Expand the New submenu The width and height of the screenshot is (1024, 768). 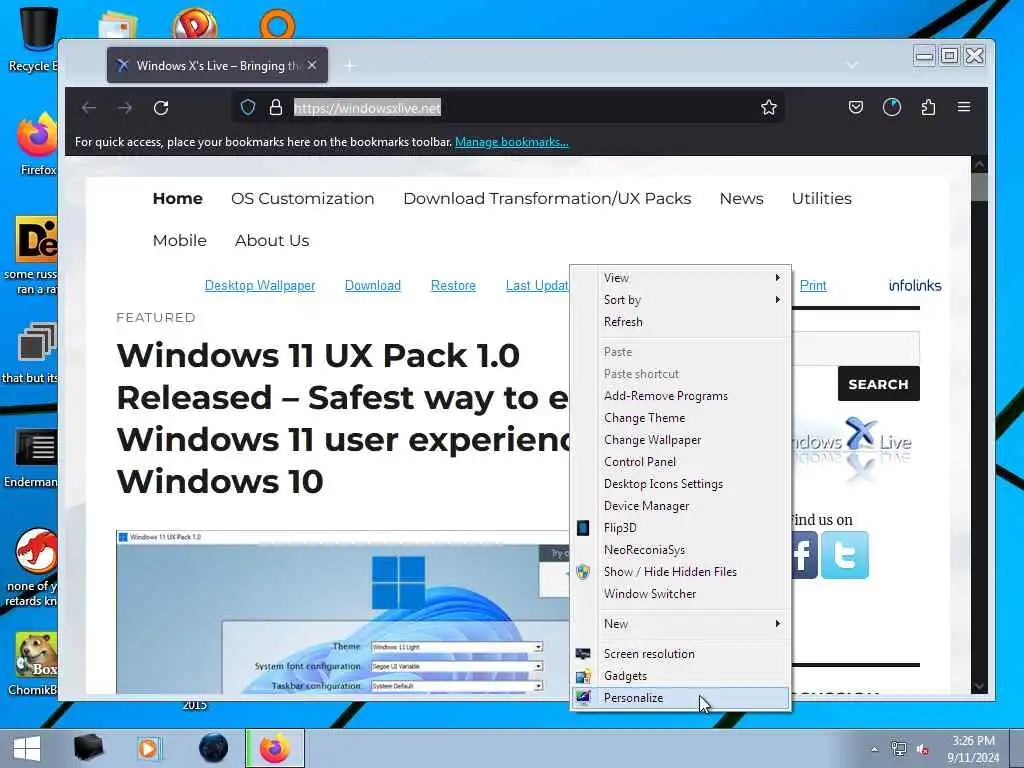pos(680,624)
